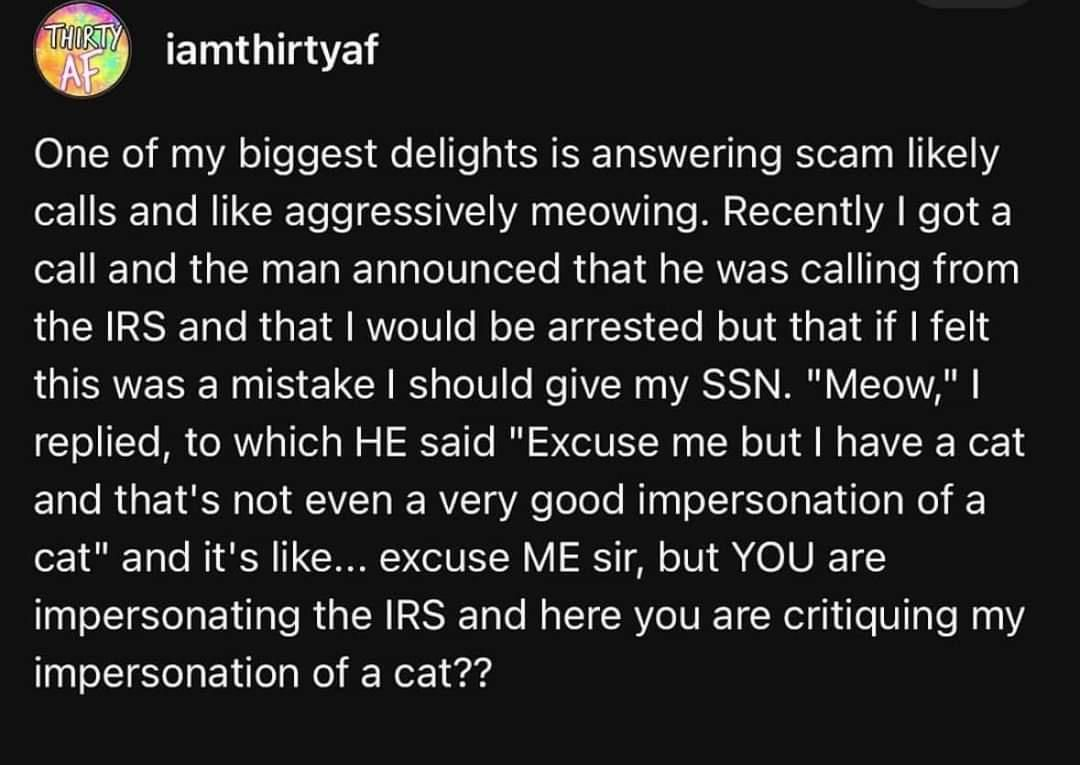This screenshot has height=765, width=1080.
Task: Click the word "Recently" in the post
Action: pyautogui.click(x=802, y=213)
